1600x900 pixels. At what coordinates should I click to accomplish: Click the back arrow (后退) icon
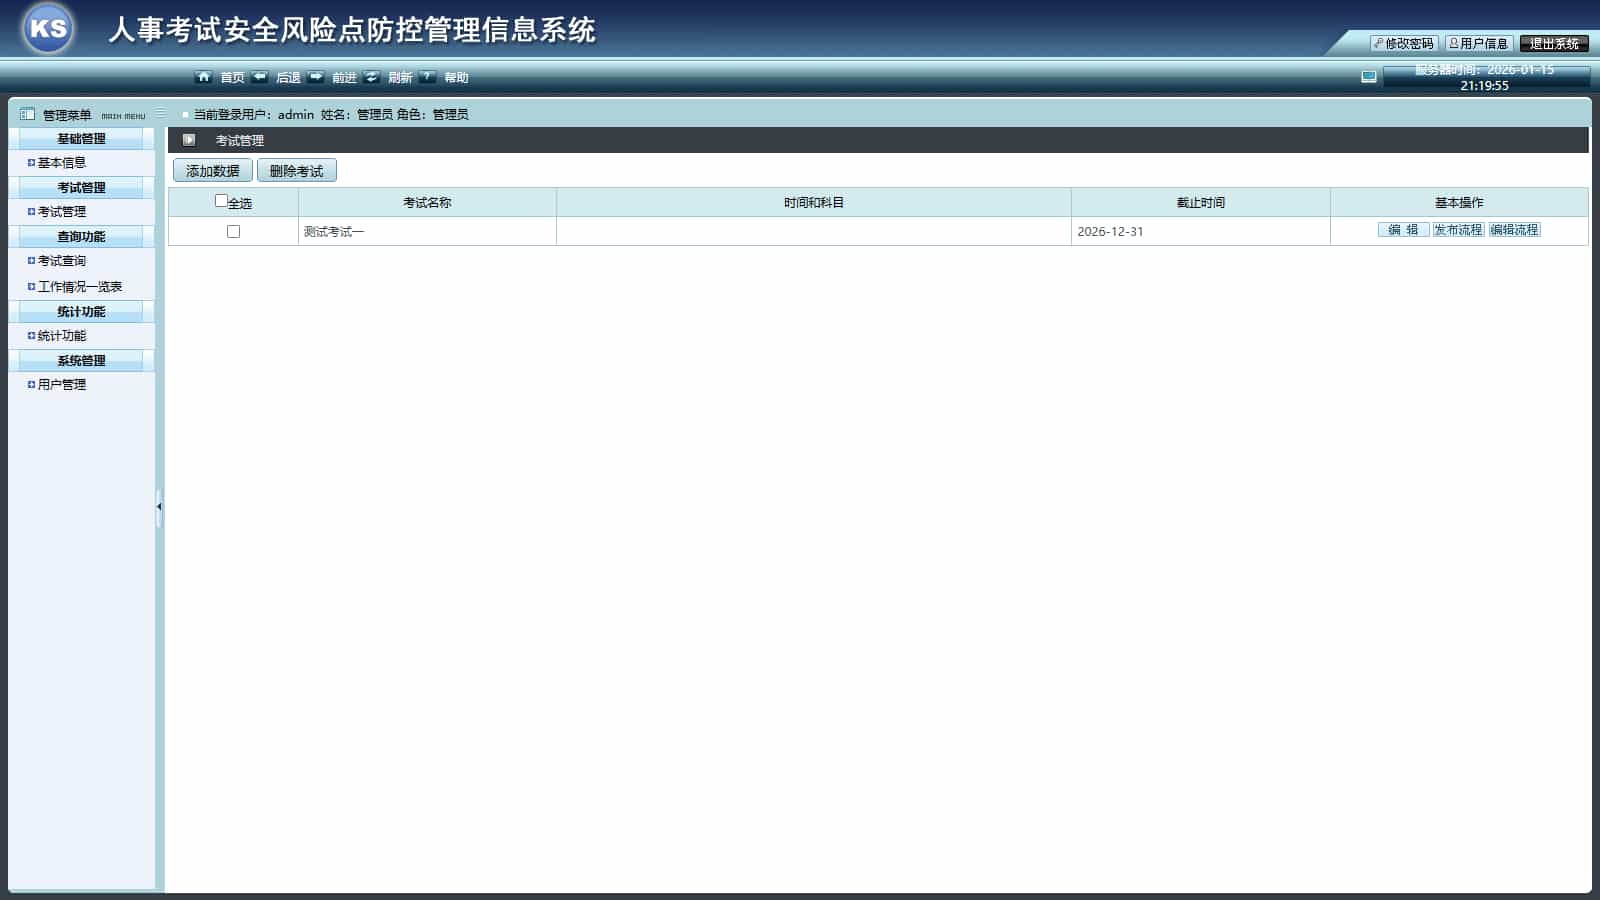pyautogui.click(x=260, y=77)
